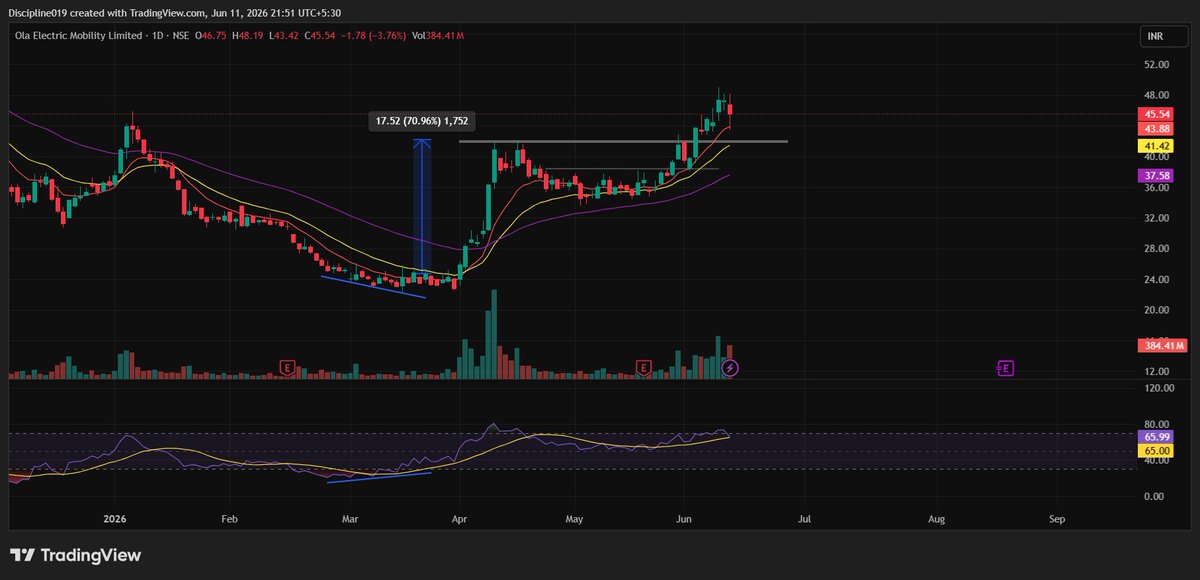
Task: Select the blue trendline on the RSI pane
Action: pos(379,477)
